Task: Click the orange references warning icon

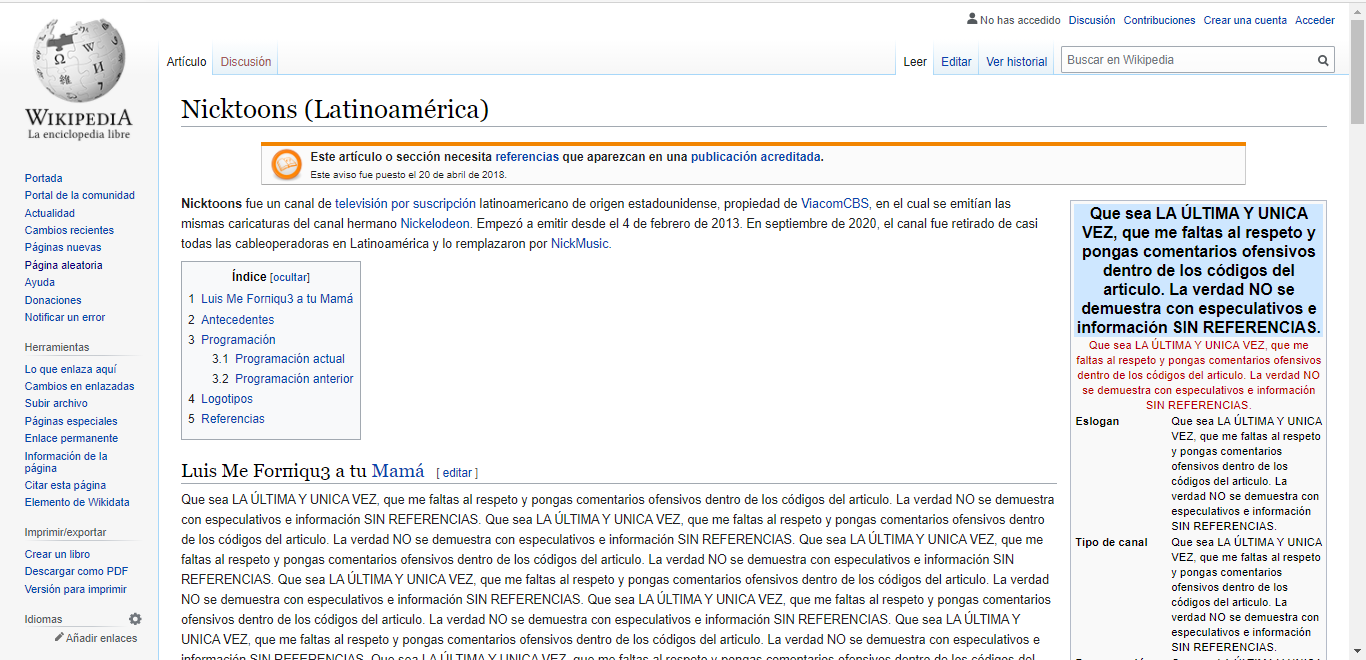Action: 287,165
